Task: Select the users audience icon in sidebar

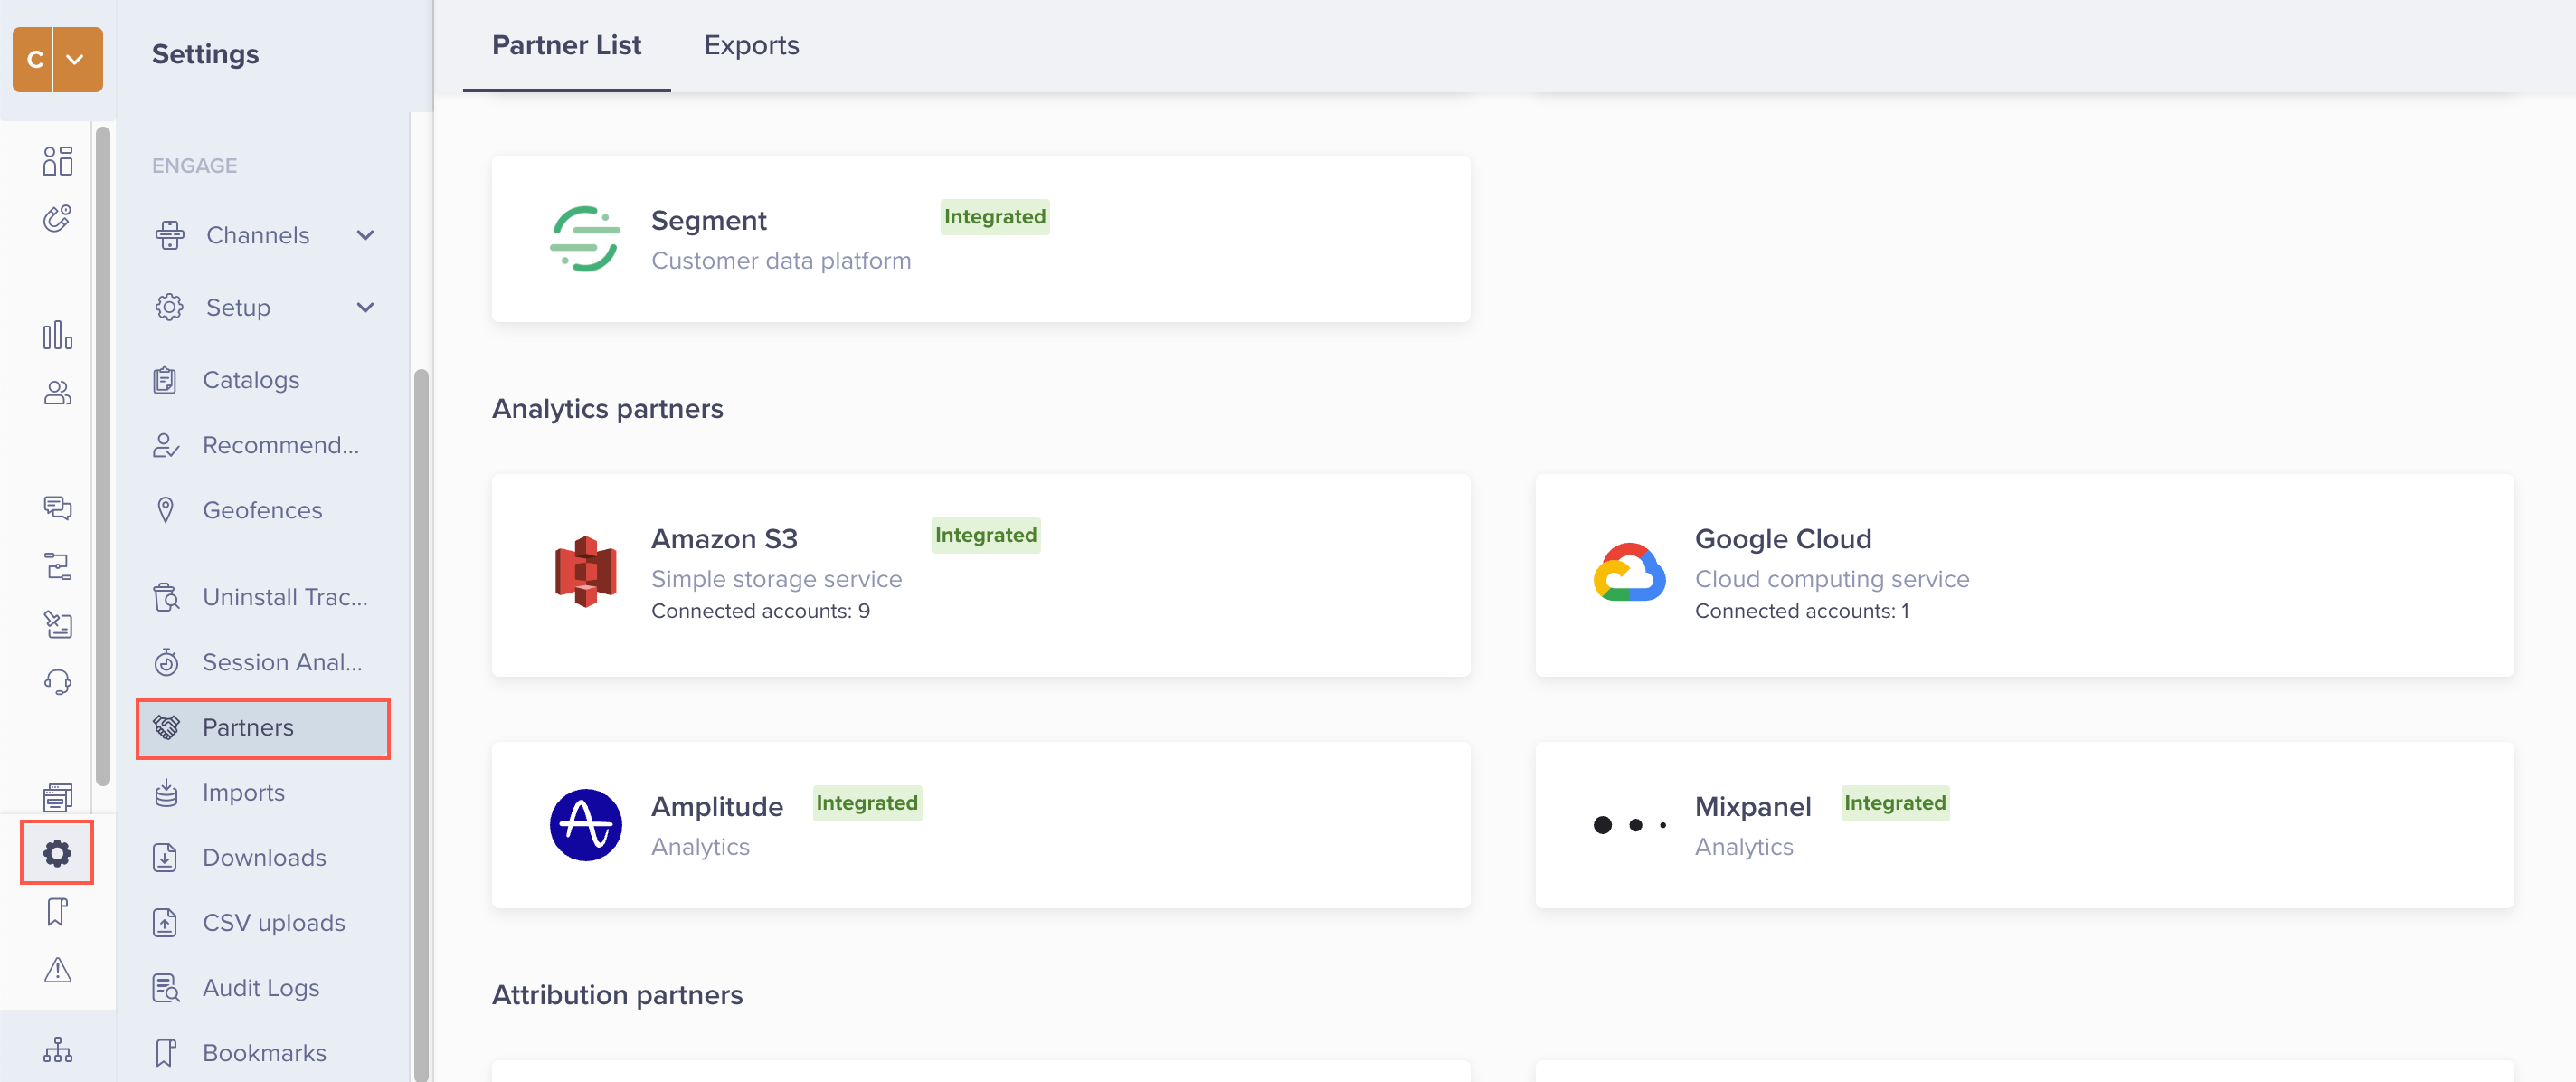Action: pyautogui.click(x=57, y=393)
